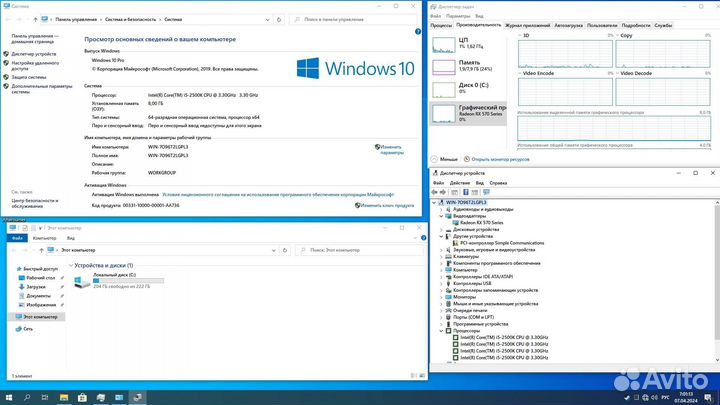Switch to details view in Этот компьютер

pyautogui.click(x=413, y=376)
